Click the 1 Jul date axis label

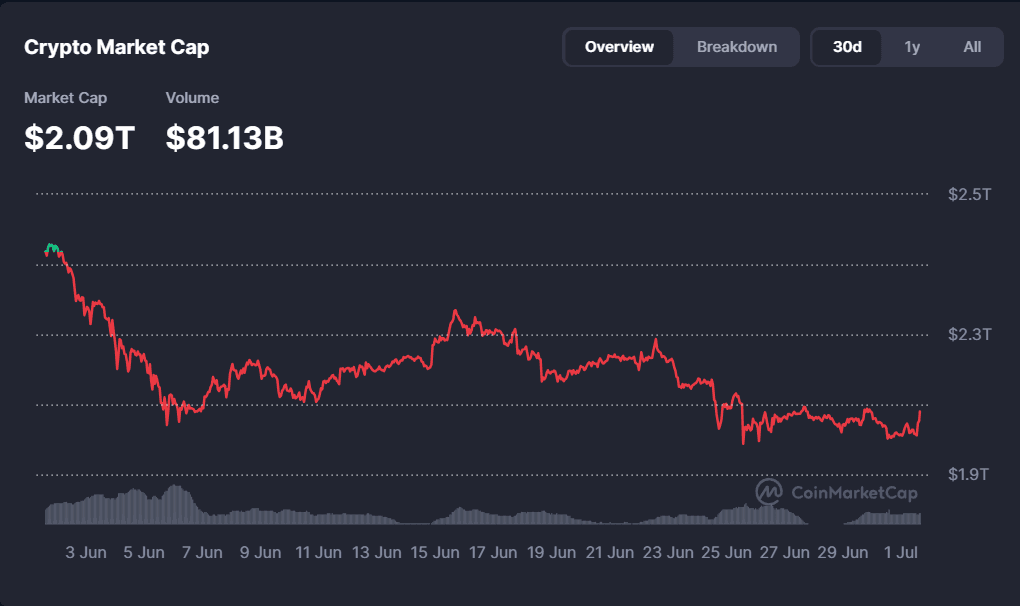[900, 553]
